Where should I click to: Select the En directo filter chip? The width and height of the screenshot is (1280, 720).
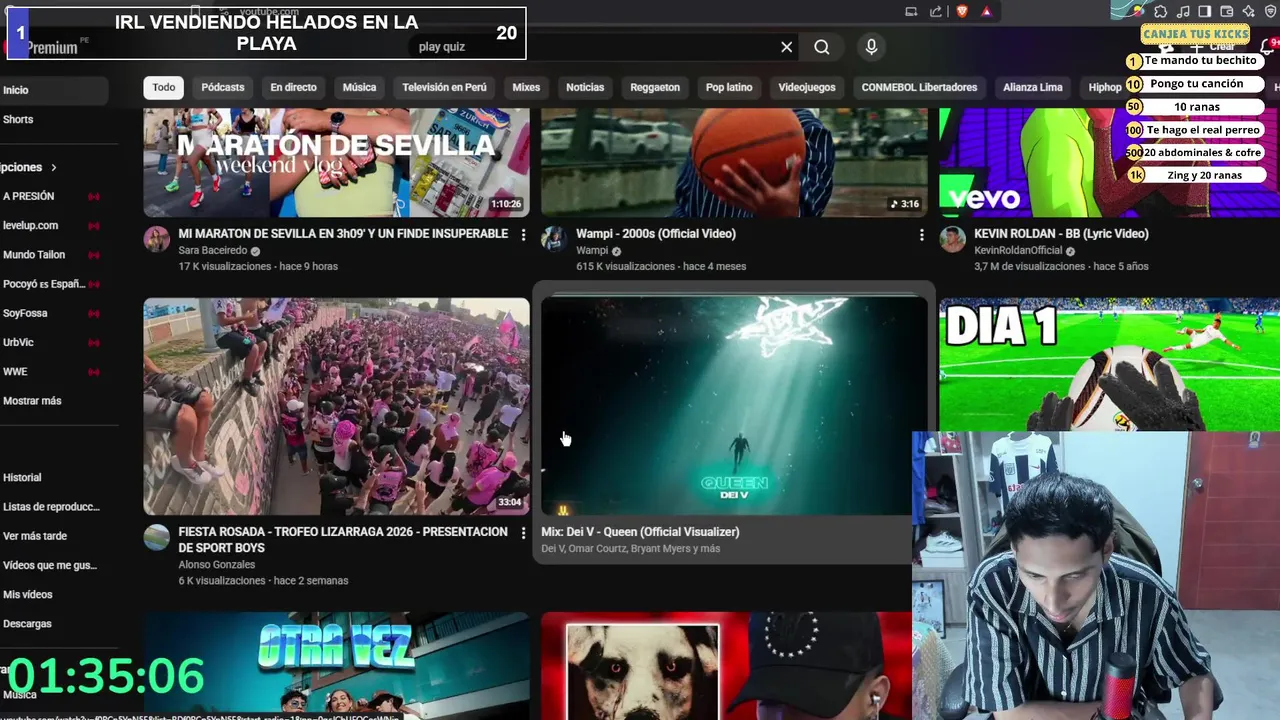pyautogui.click(x=293, y=87)
